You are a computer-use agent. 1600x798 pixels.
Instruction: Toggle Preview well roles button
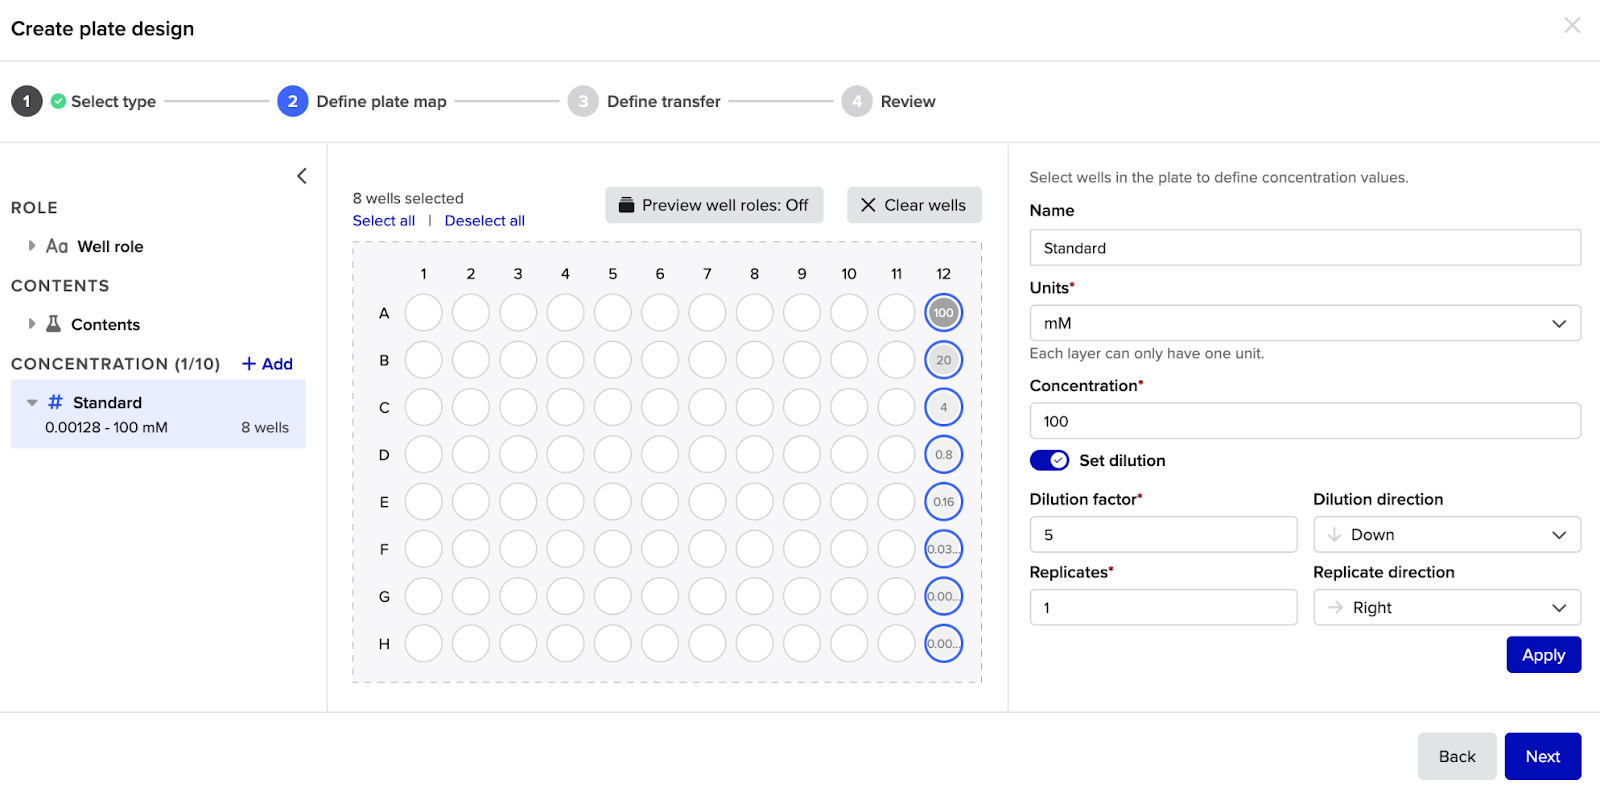(714, 205)
